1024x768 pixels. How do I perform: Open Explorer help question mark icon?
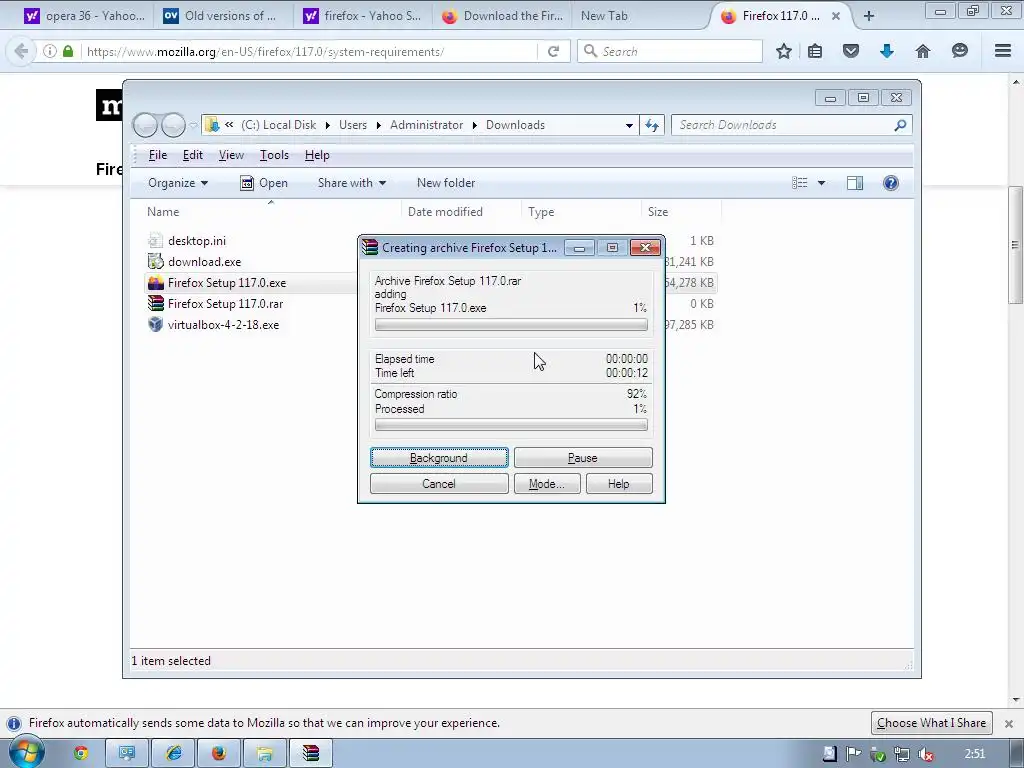(x=891, y=183)
